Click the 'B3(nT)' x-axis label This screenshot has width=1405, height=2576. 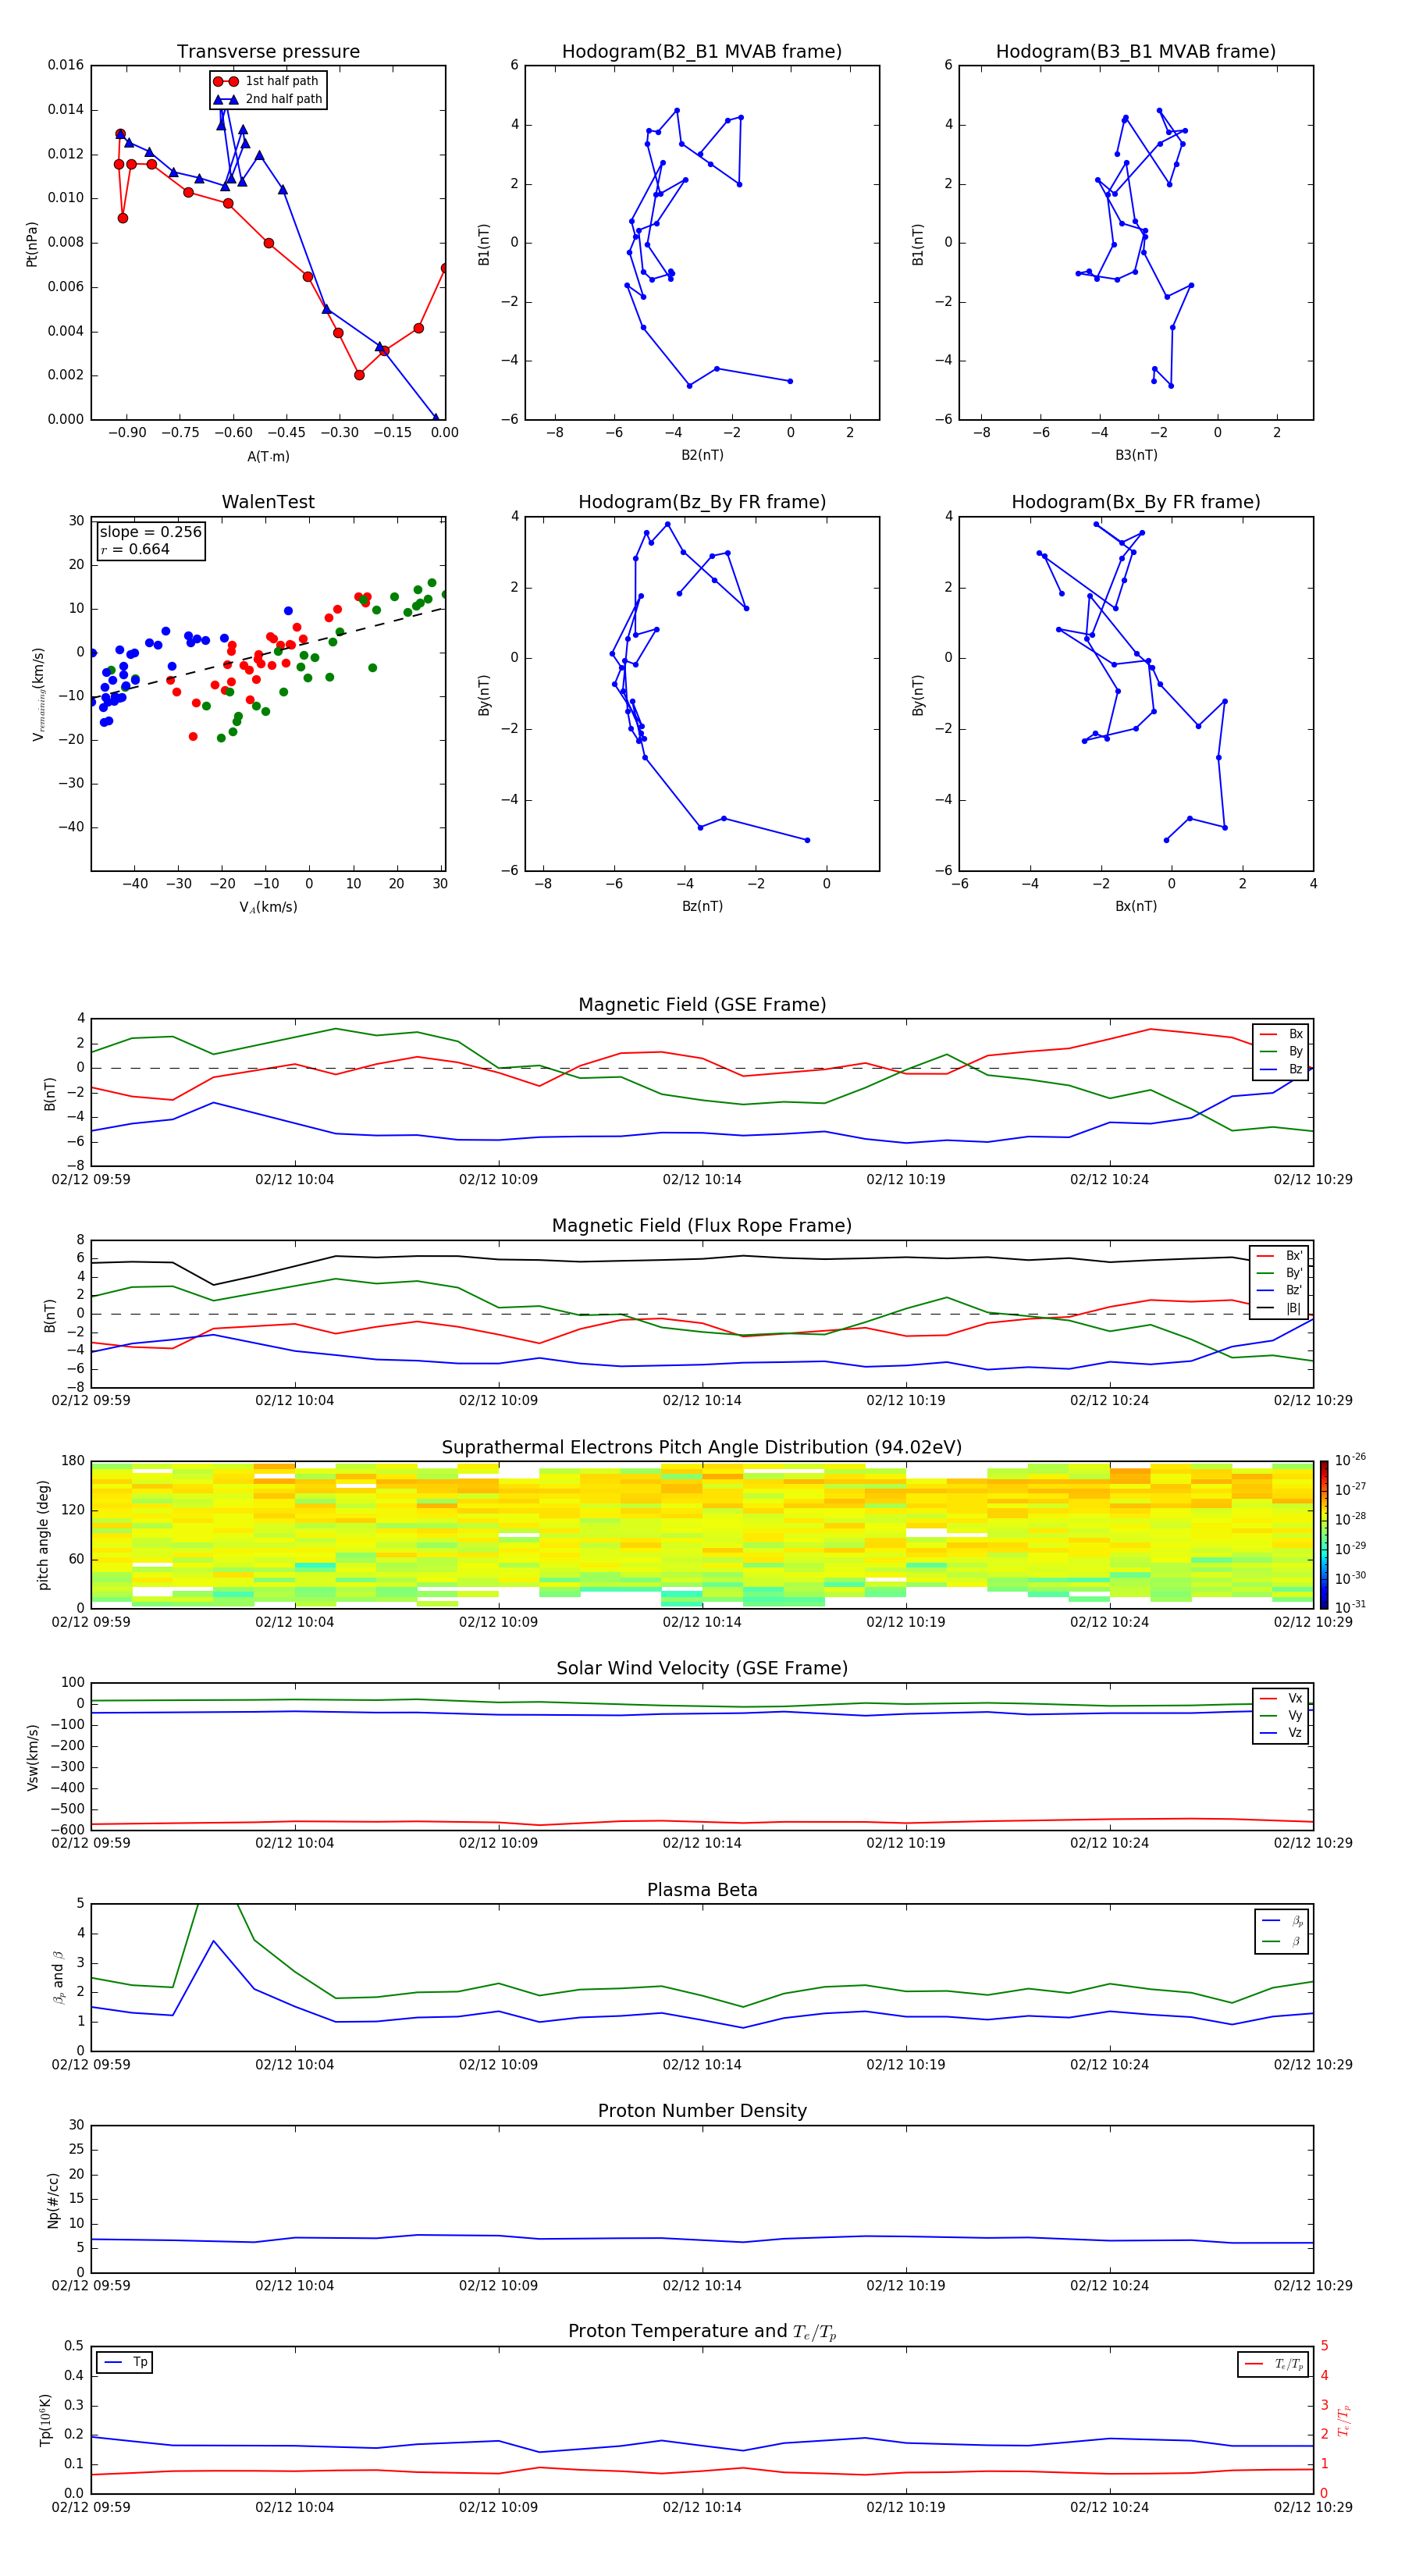point(1136,455)
